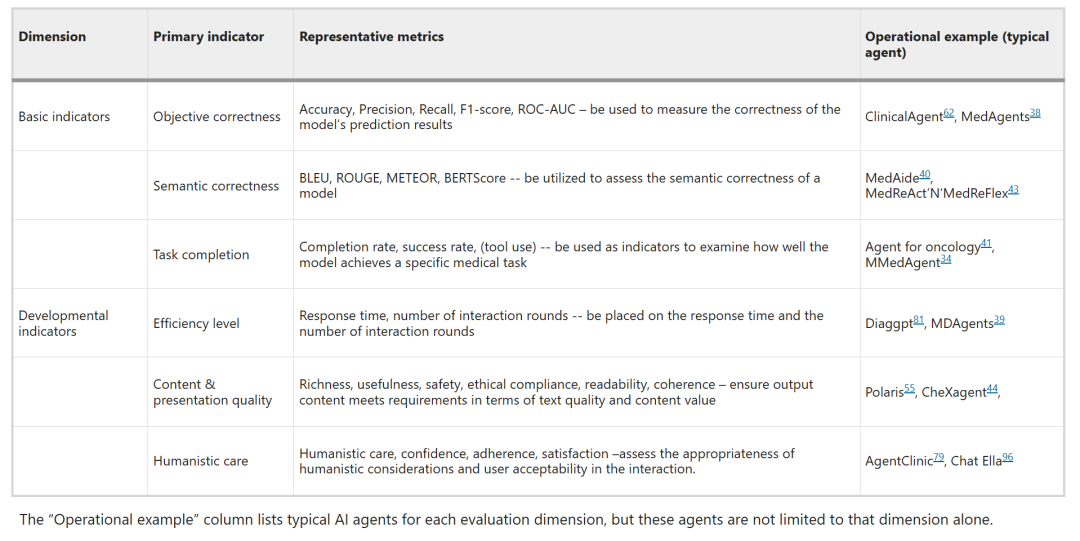Viewport: 1080px width, 541px height.
Task: Open reference 96 after Chat Ella
Action: point(1008,458)
